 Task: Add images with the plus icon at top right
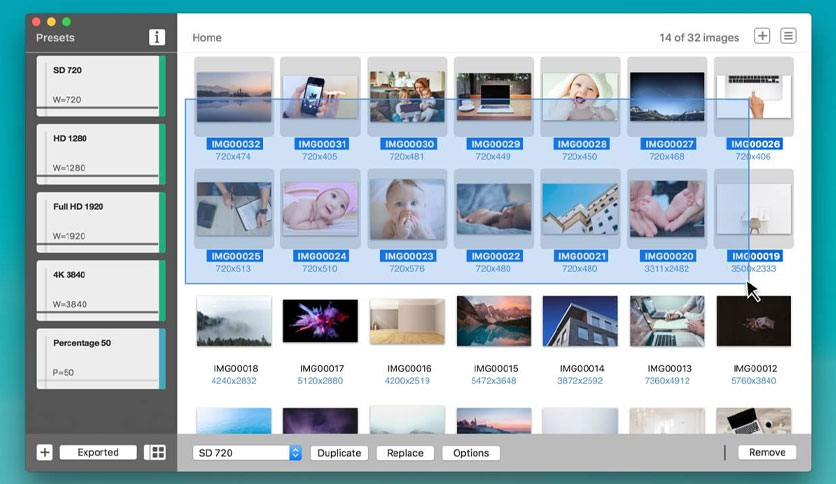pyautogui.click(x=762, y=36)
